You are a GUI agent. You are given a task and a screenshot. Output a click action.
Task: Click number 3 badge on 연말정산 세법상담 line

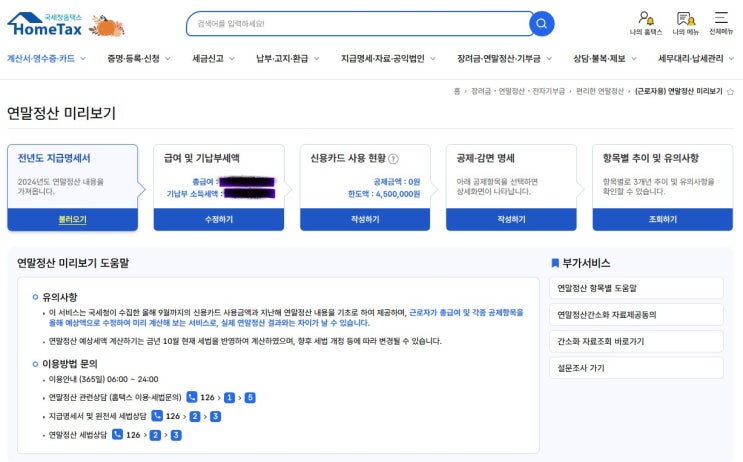pos(176,435)
